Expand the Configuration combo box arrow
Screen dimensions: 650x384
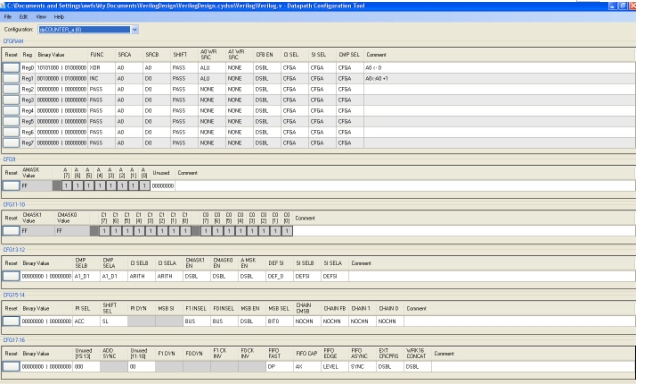tap(135, 29)
